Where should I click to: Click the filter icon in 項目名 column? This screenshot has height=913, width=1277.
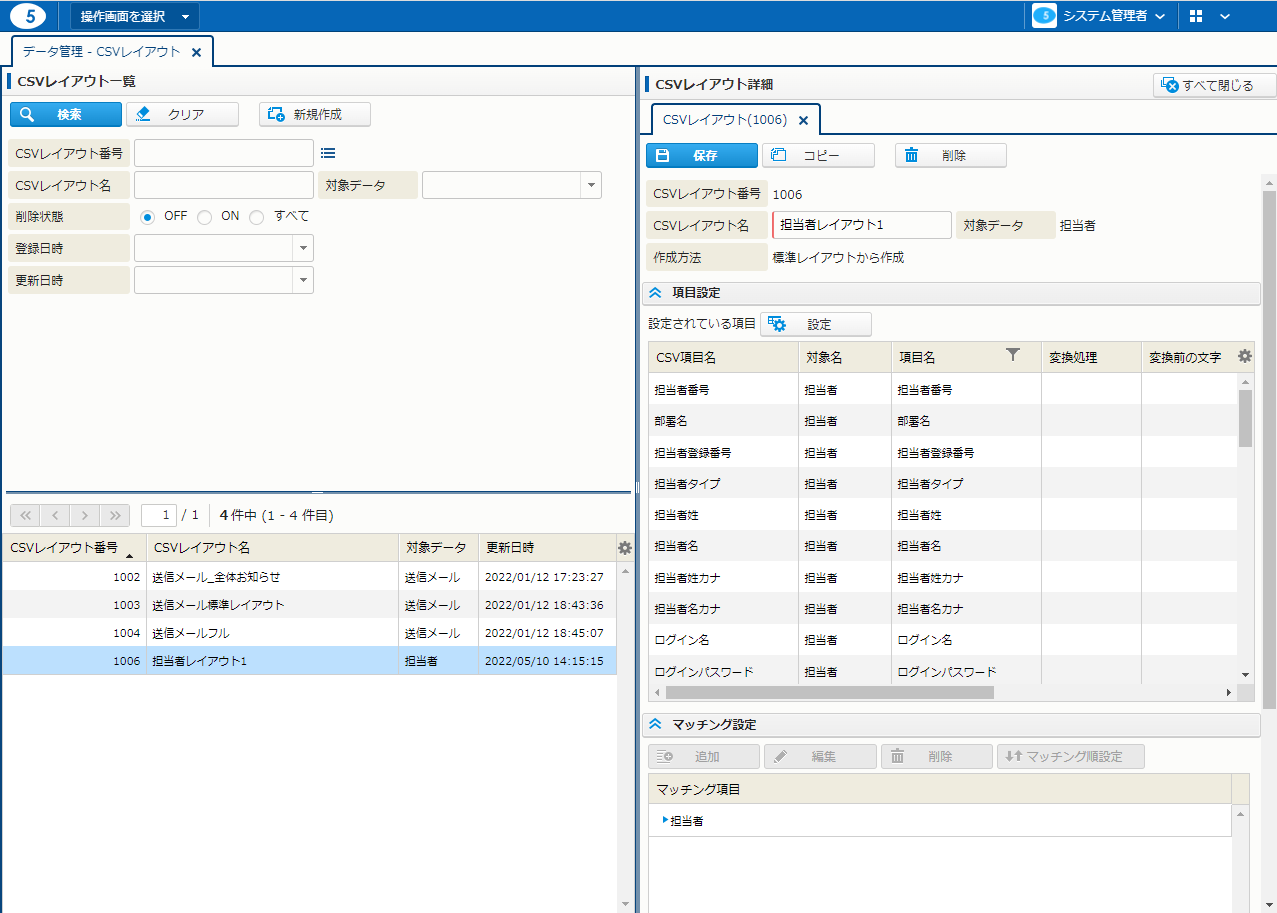pos(1012,355)
